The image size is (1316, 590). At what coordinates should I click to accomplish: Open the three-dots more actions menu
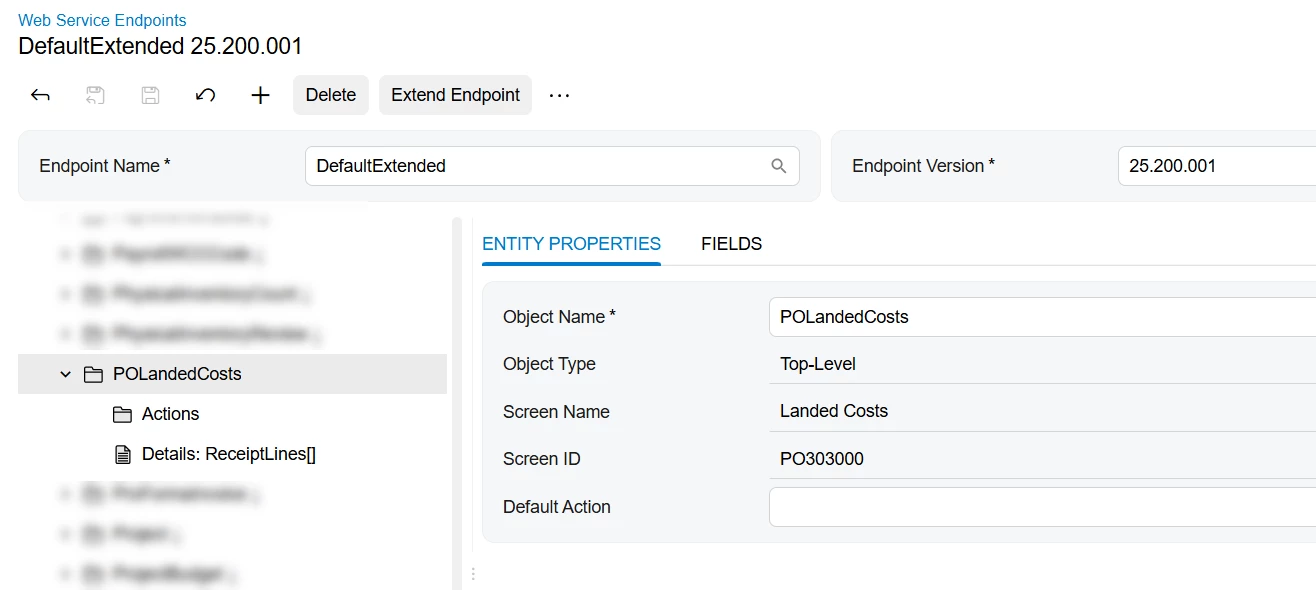(x=559, y=95)
